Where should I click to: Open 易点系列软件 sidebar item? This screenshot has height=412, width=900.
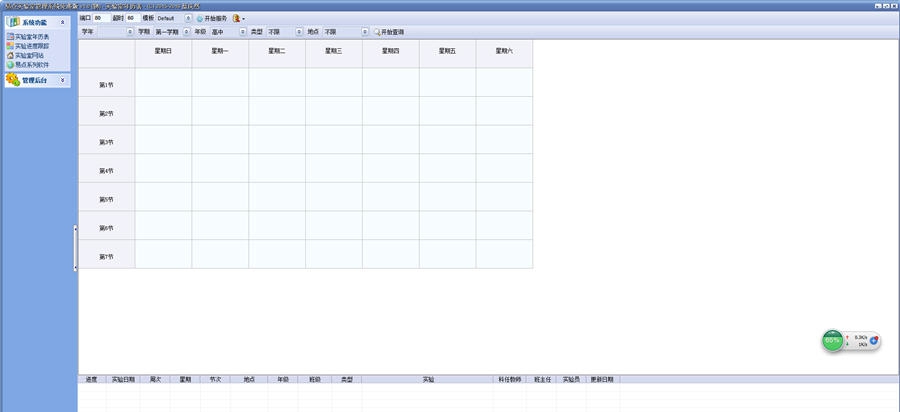[x=31, y=64]
